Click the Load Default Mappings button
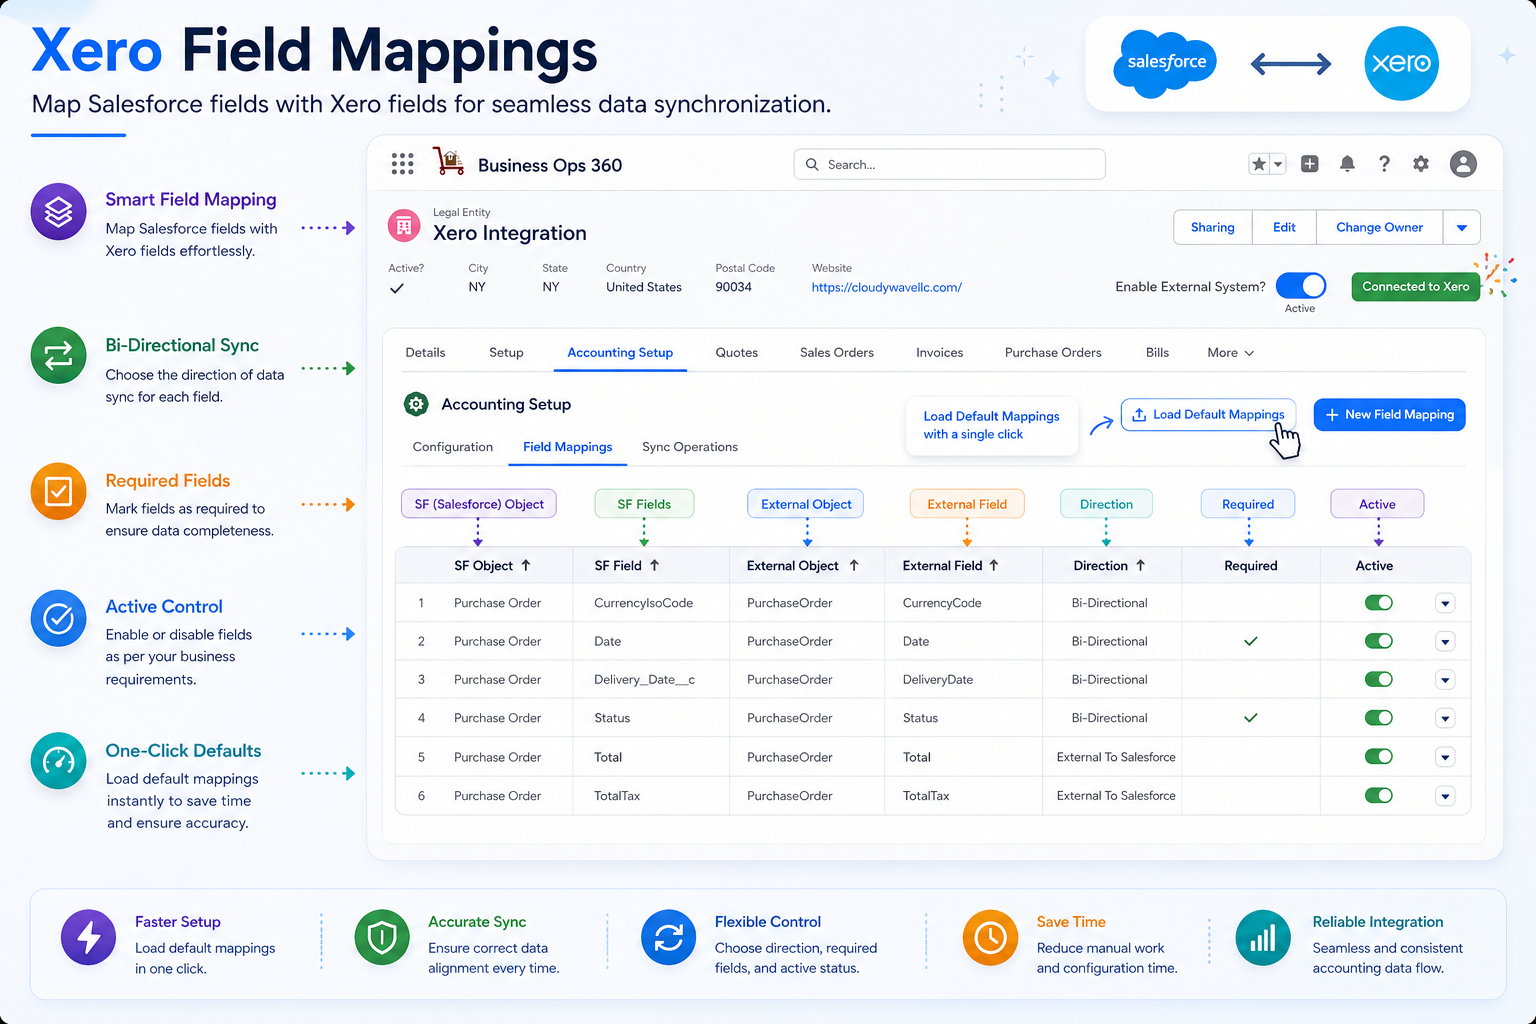 [1208, 414]
